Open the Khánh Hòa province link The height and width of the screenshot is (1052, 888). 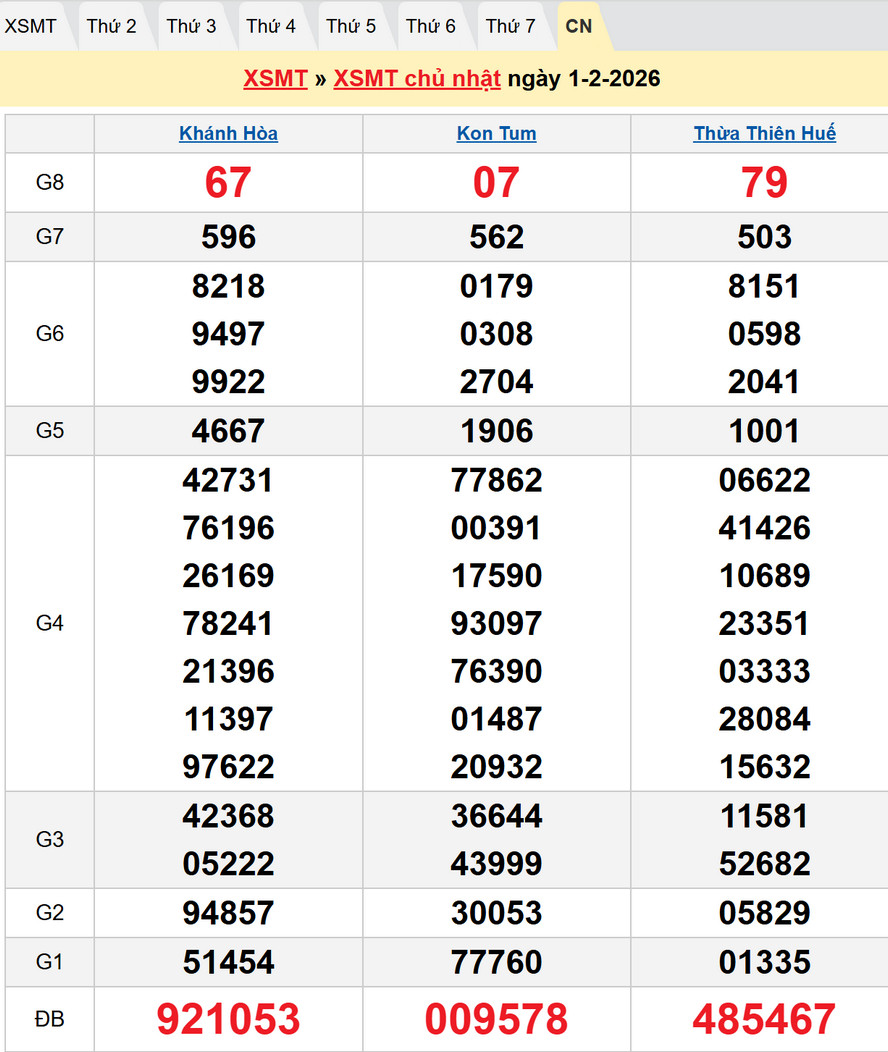click(x=228, y=133)
